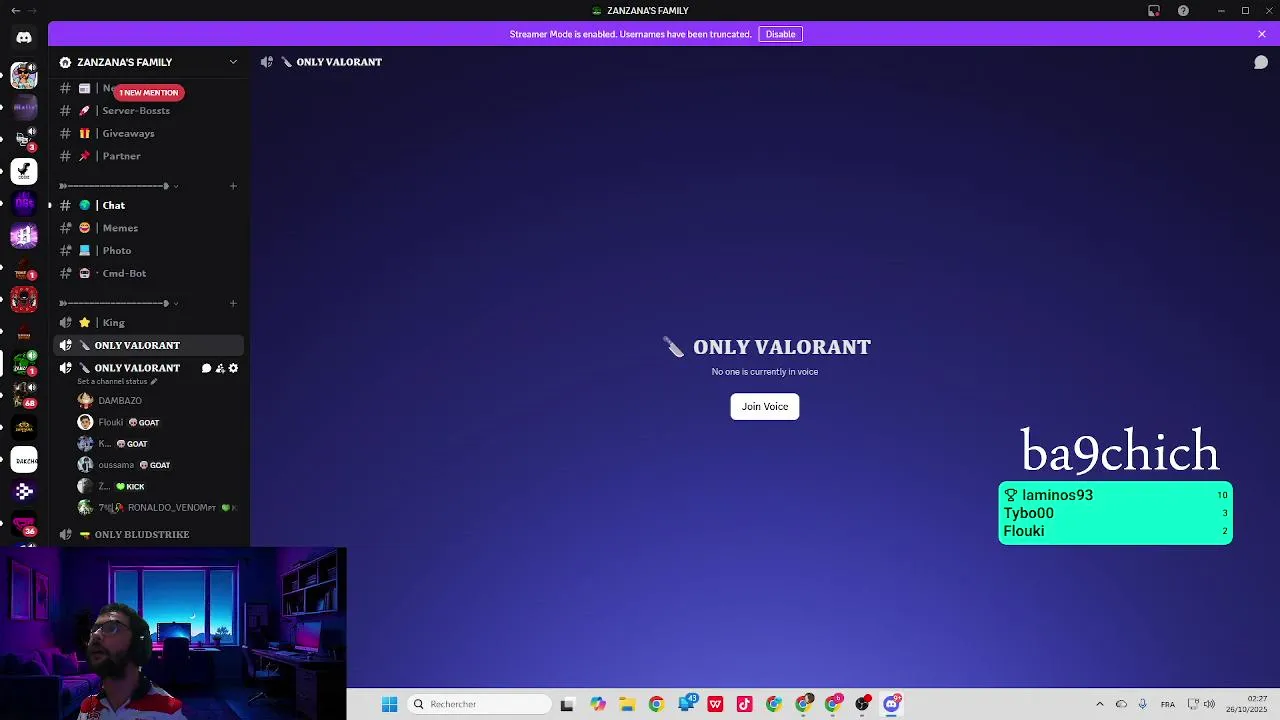This screenshot has height=720, width=1280.
Task: Open Windows Start menu
Action: click(x=389, y=704)
